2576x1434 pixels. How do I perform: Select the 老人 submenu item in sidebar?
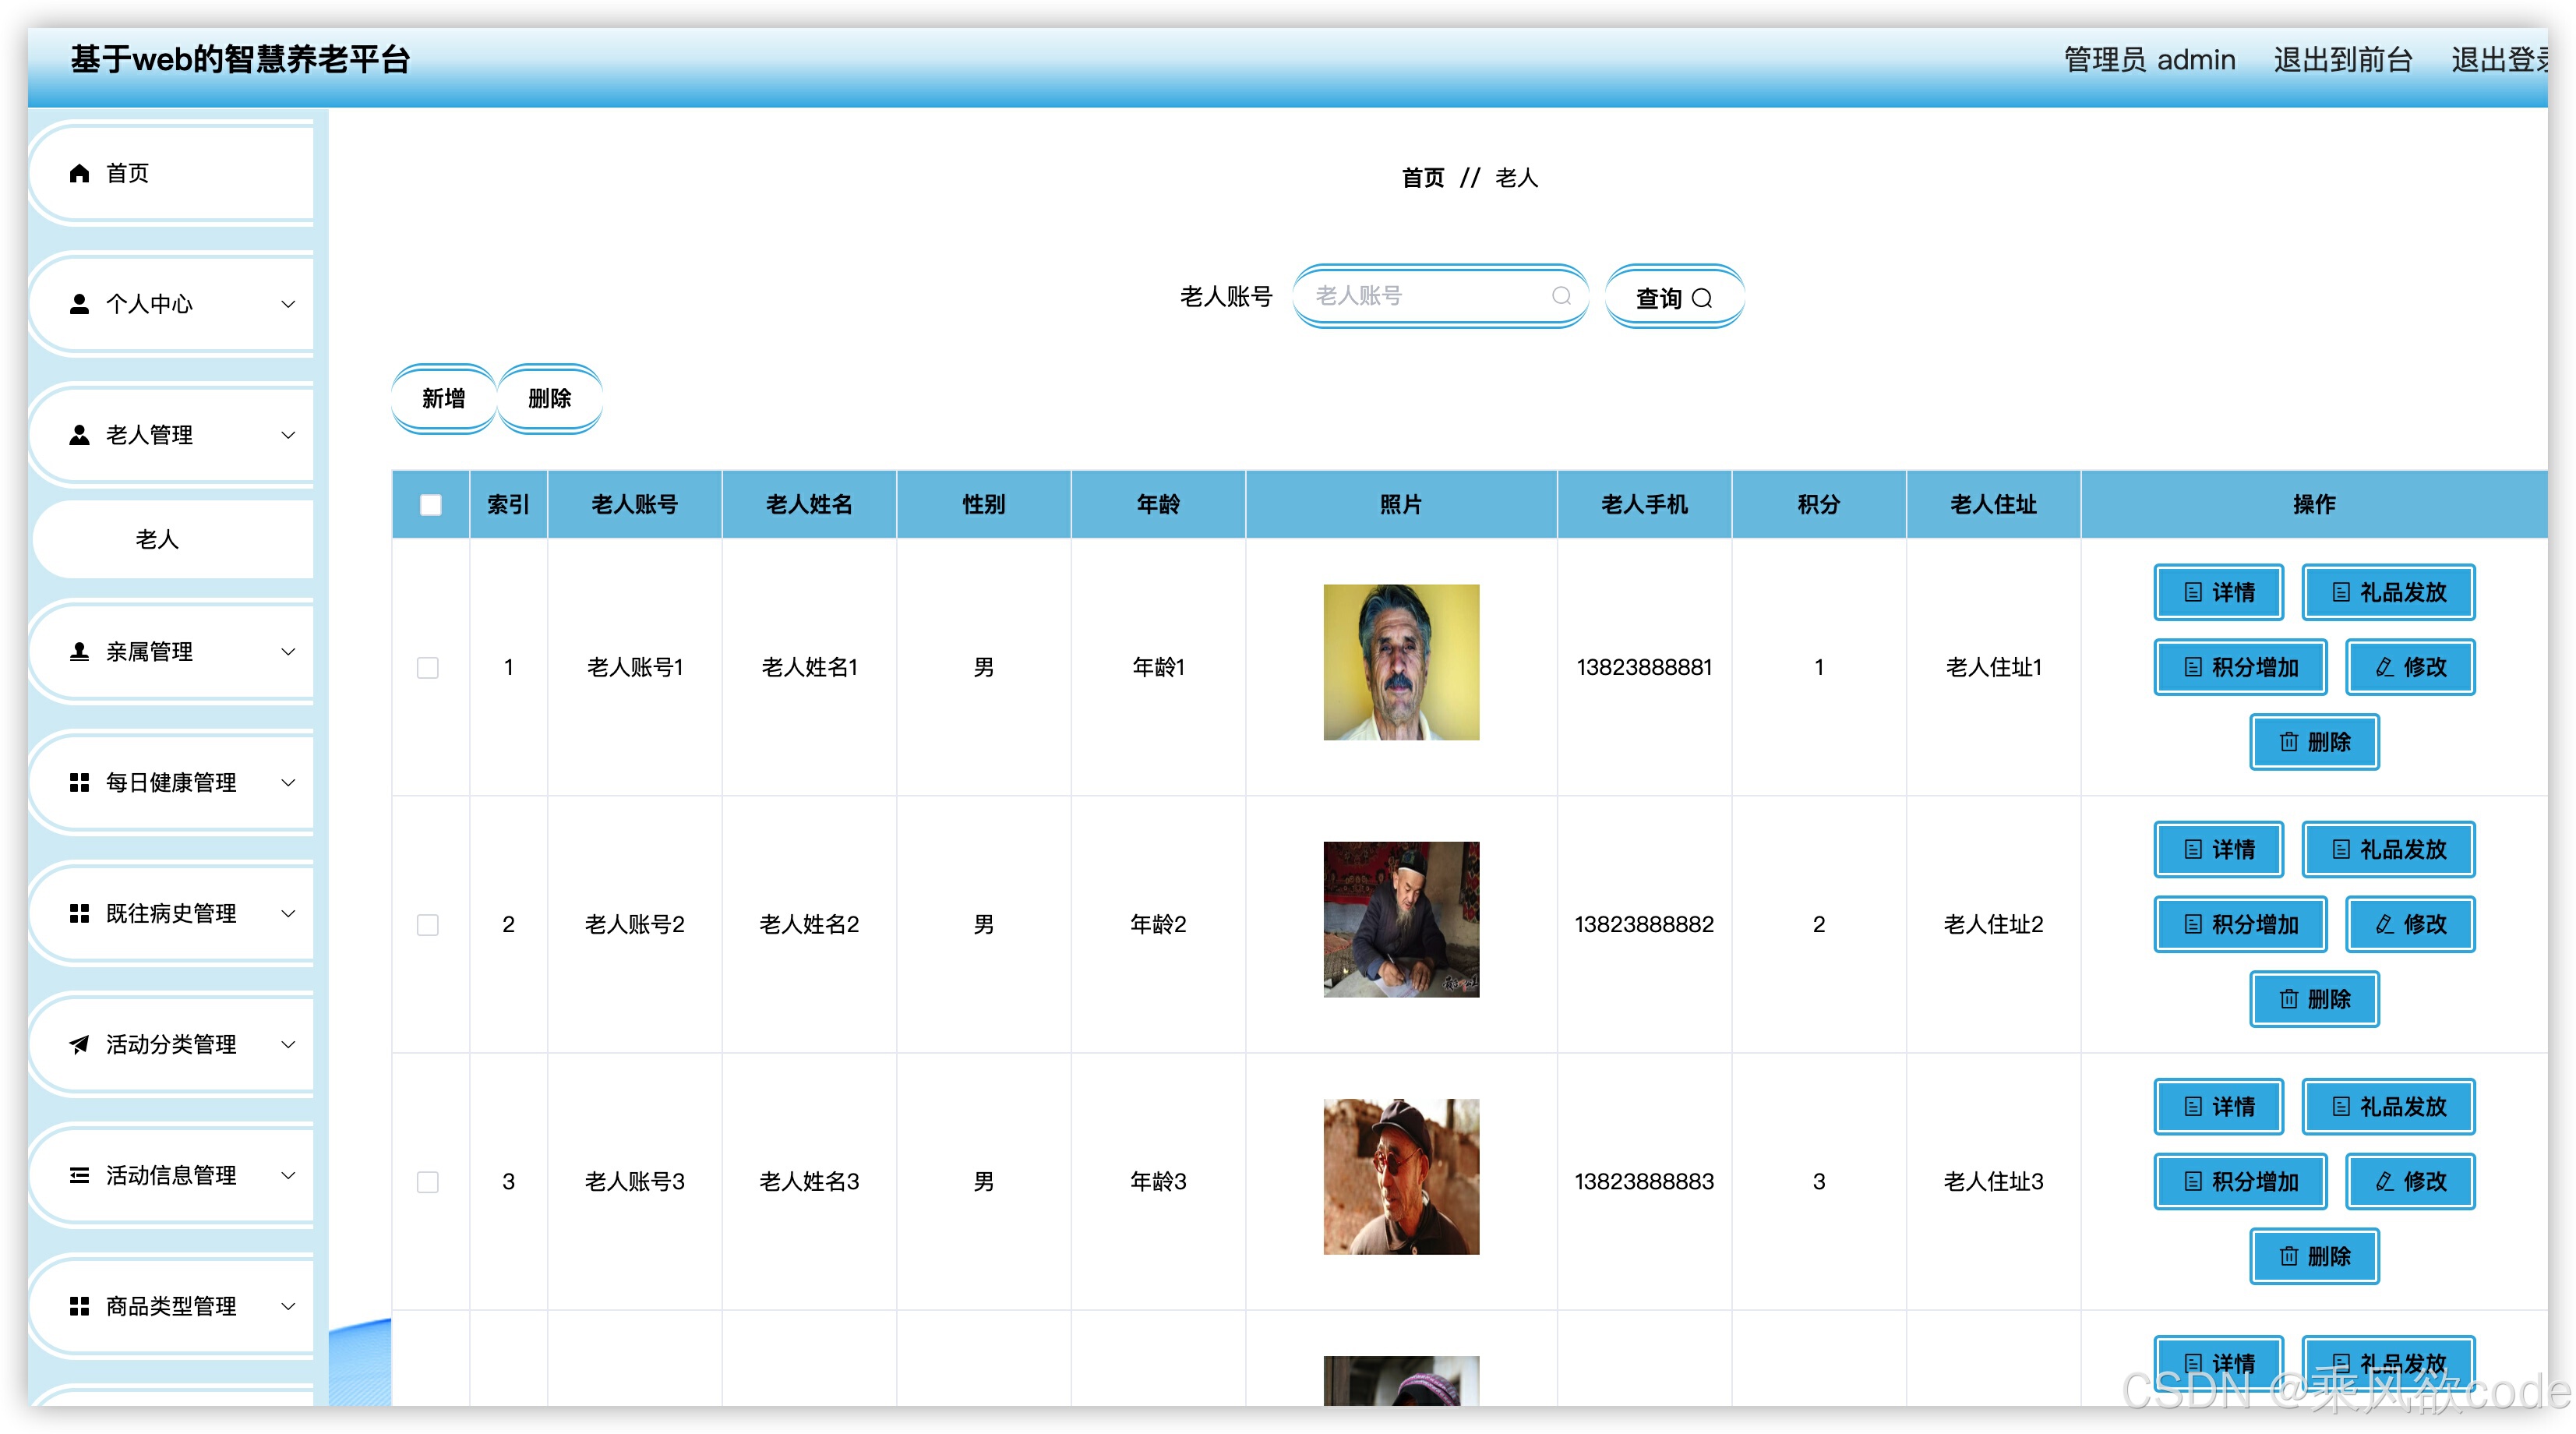157,539
